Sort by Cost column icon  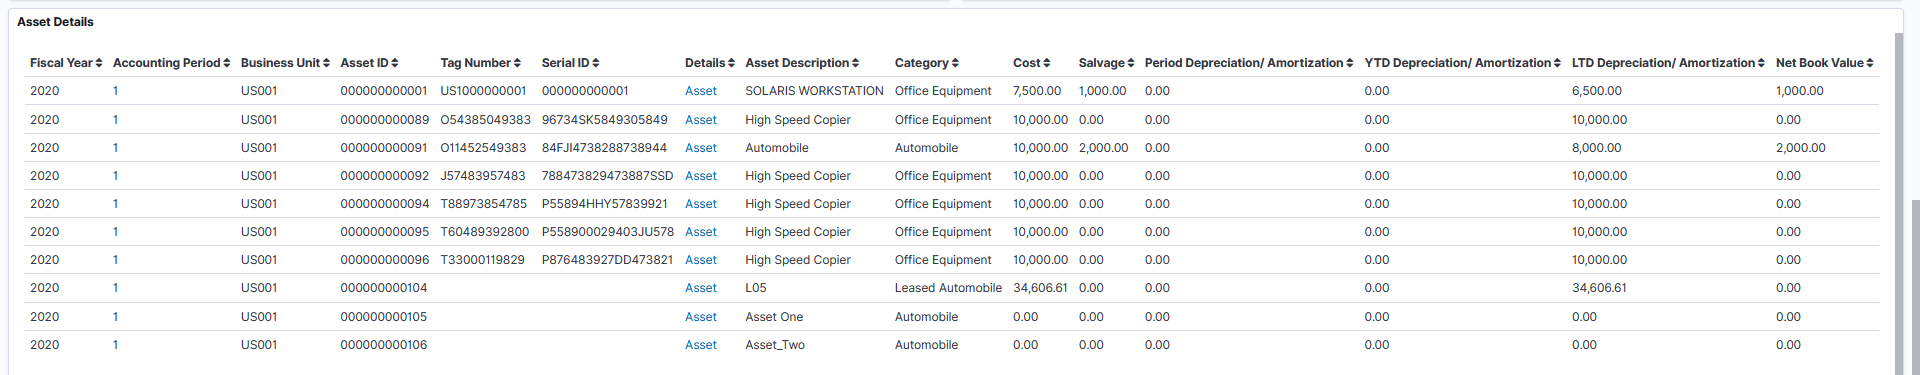(1047, 63)
